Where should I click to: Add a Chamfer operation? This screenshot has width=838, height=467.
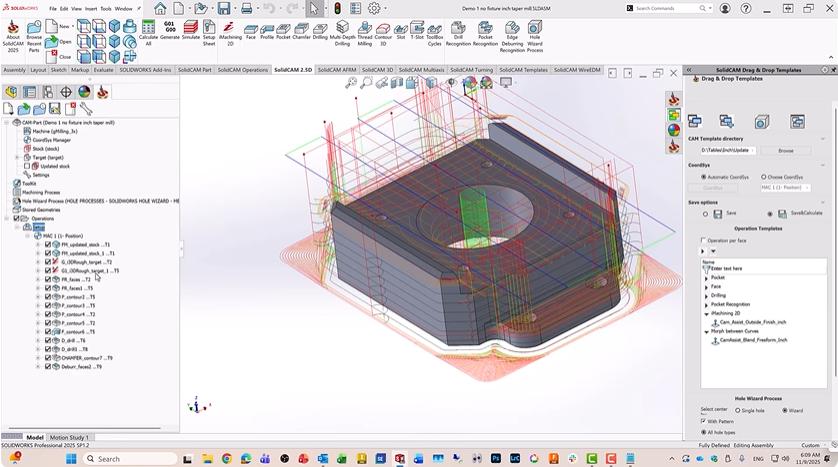301,31
